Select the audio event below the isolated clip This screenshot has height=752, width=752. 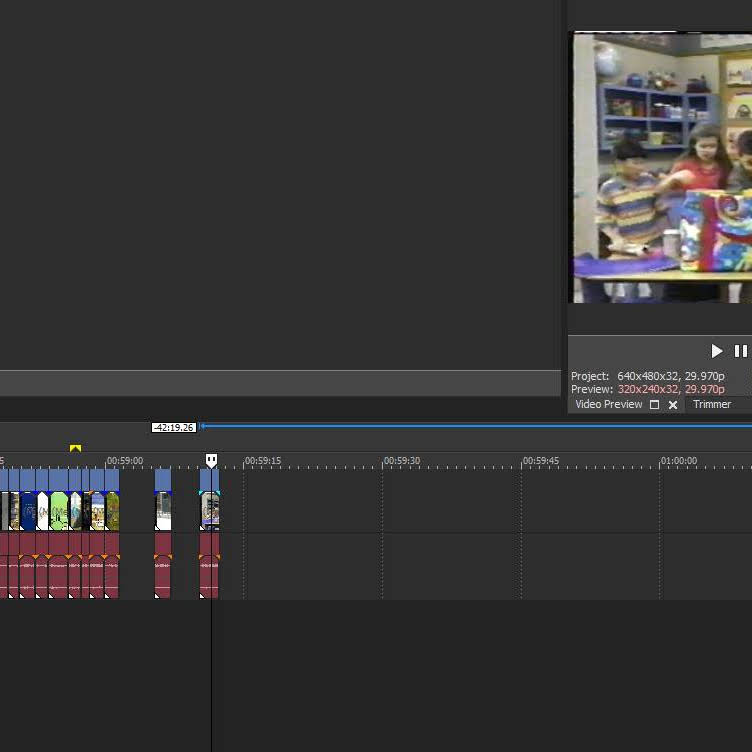point(163,577)
